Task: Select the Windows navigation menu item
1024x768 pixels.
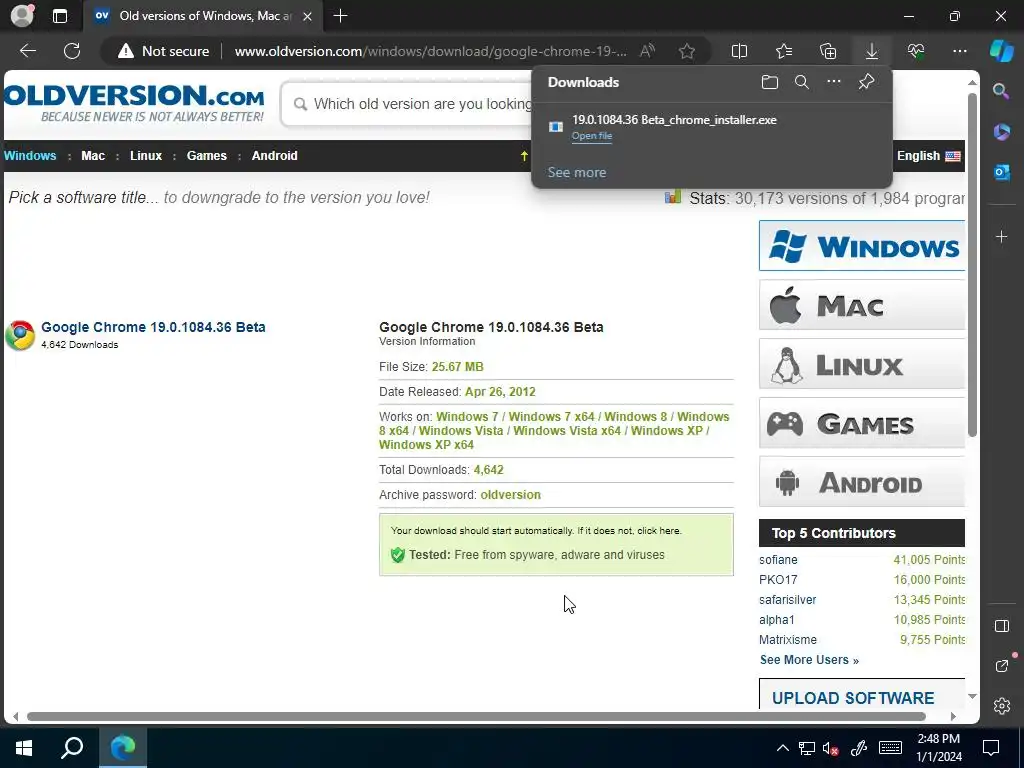Action: [x=30, y=155]
